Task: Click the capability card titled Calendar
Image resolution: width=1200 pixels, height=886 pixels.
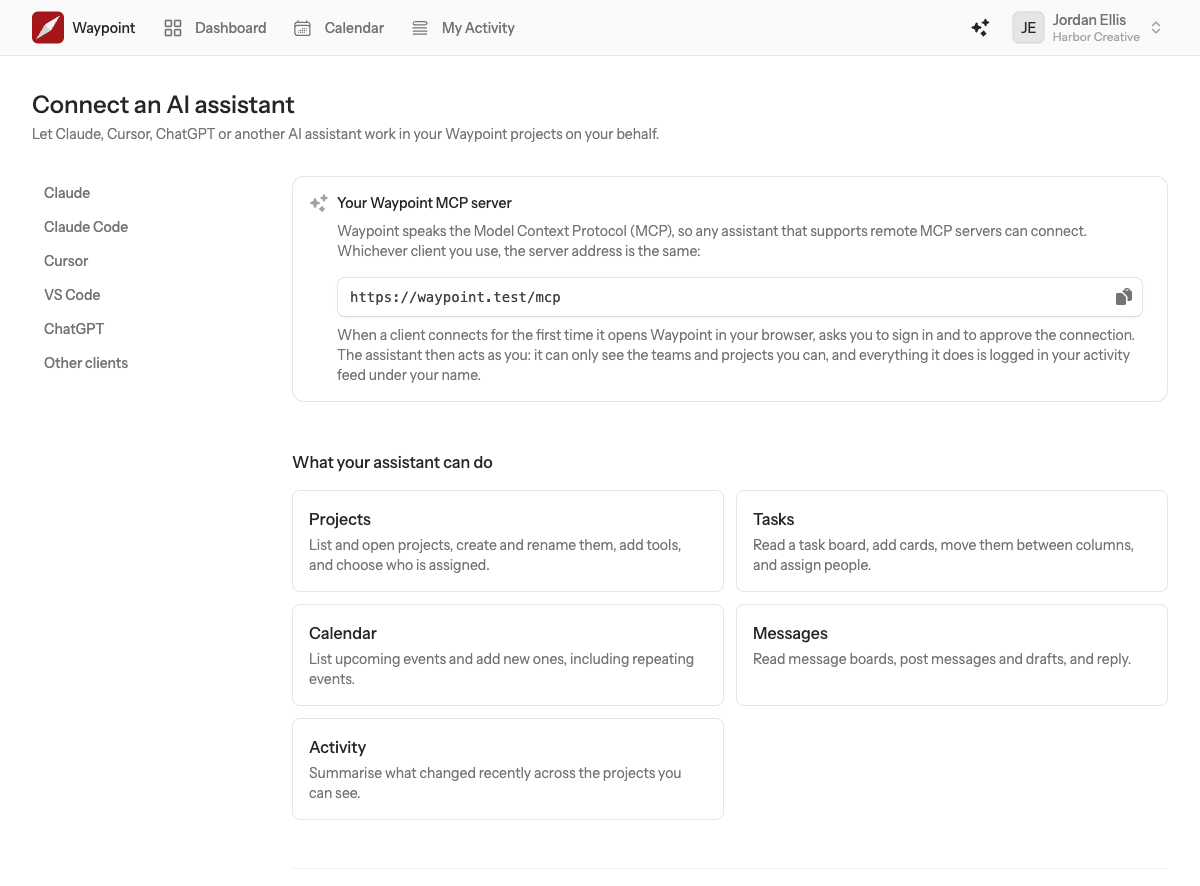Action: tap(508, 655)
